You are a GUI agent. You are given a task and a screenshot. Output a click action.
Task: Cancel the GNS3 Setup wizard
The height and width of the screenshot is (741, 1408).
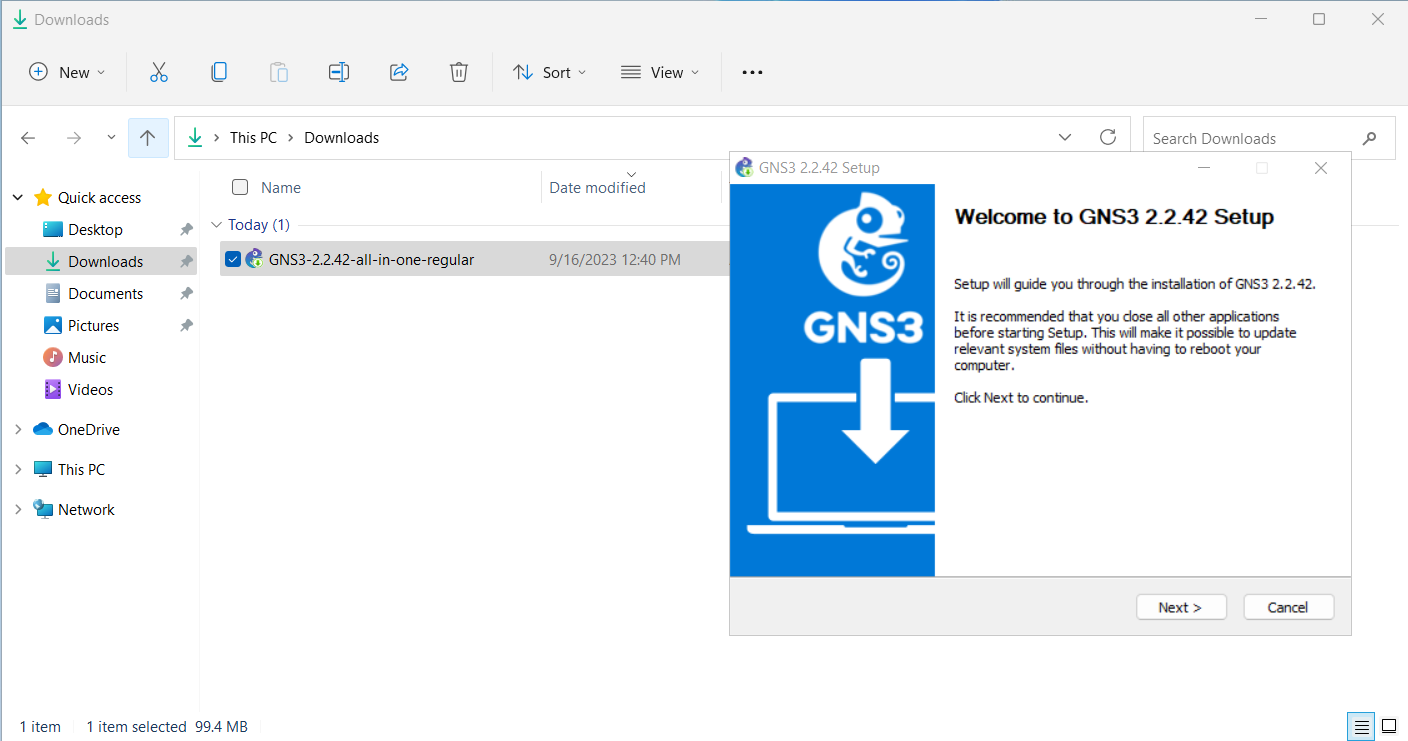pyautogui.click(x=1288, y=607)
